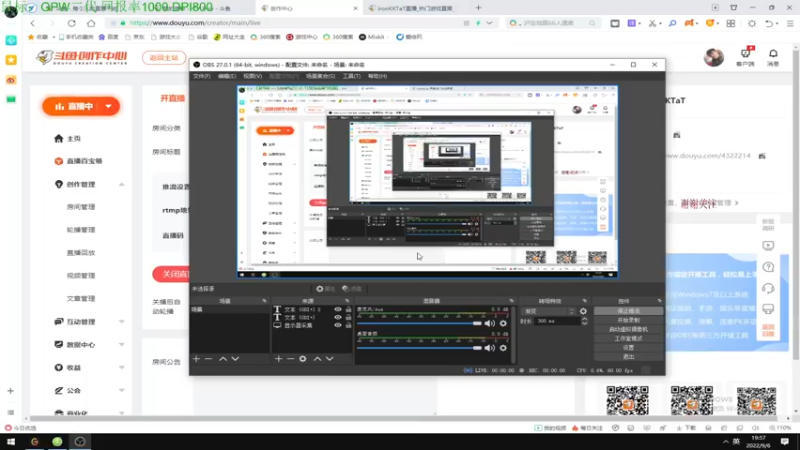
Task: Open OBS 工具(T) menu
Action: (x=351, y=76)
